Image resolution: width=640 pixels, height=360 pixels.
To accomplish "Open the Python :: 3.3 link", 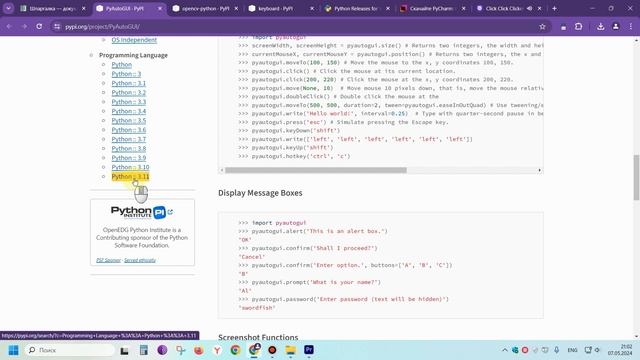I will (x=129, y=102).
